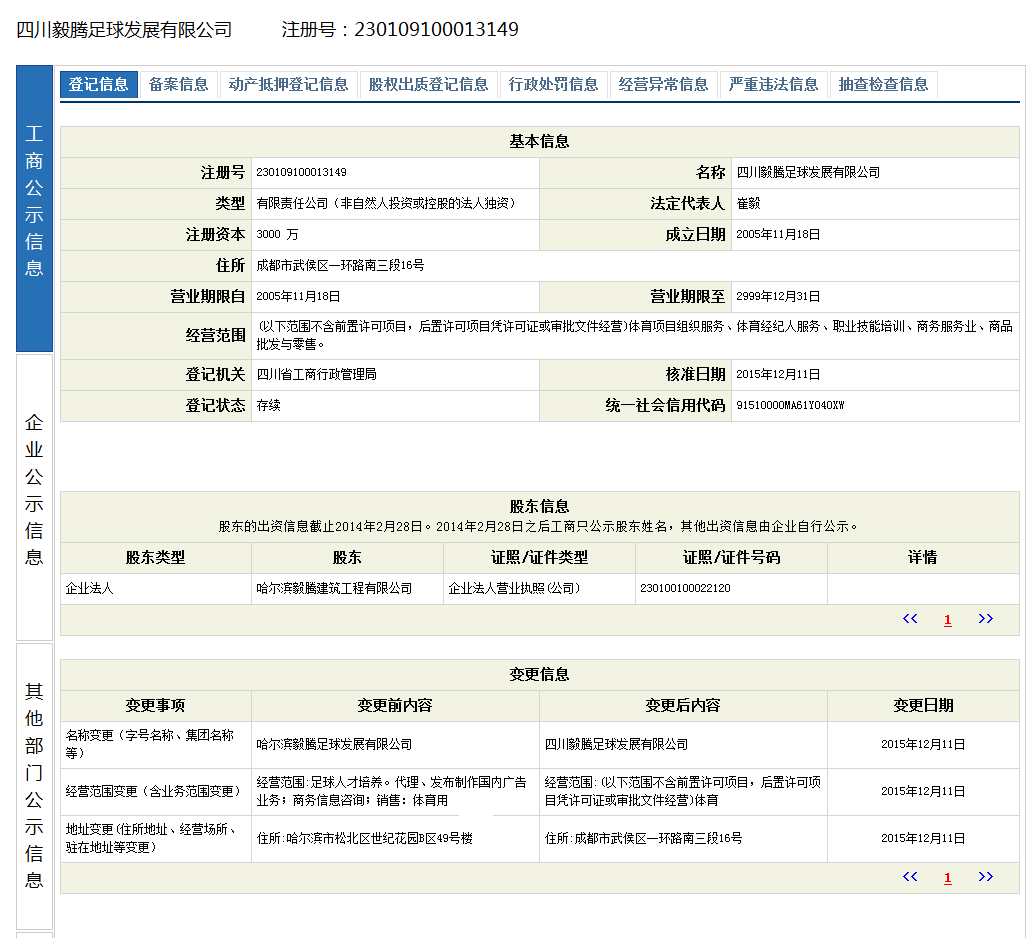Go to next page in 股东信息 pager
1034x938 pixels.
click(x=986, y=619)
